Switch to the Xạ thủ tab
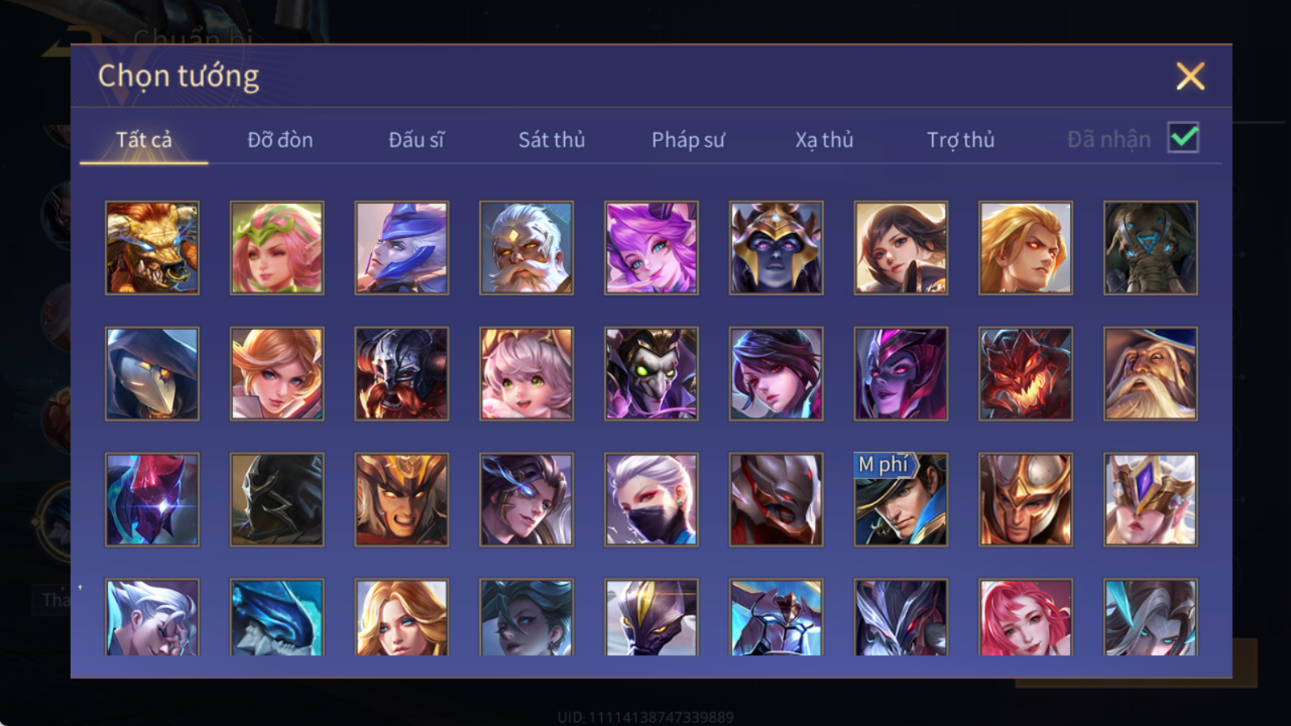Screen dimensions: 1291x726 tap(824, 140)
